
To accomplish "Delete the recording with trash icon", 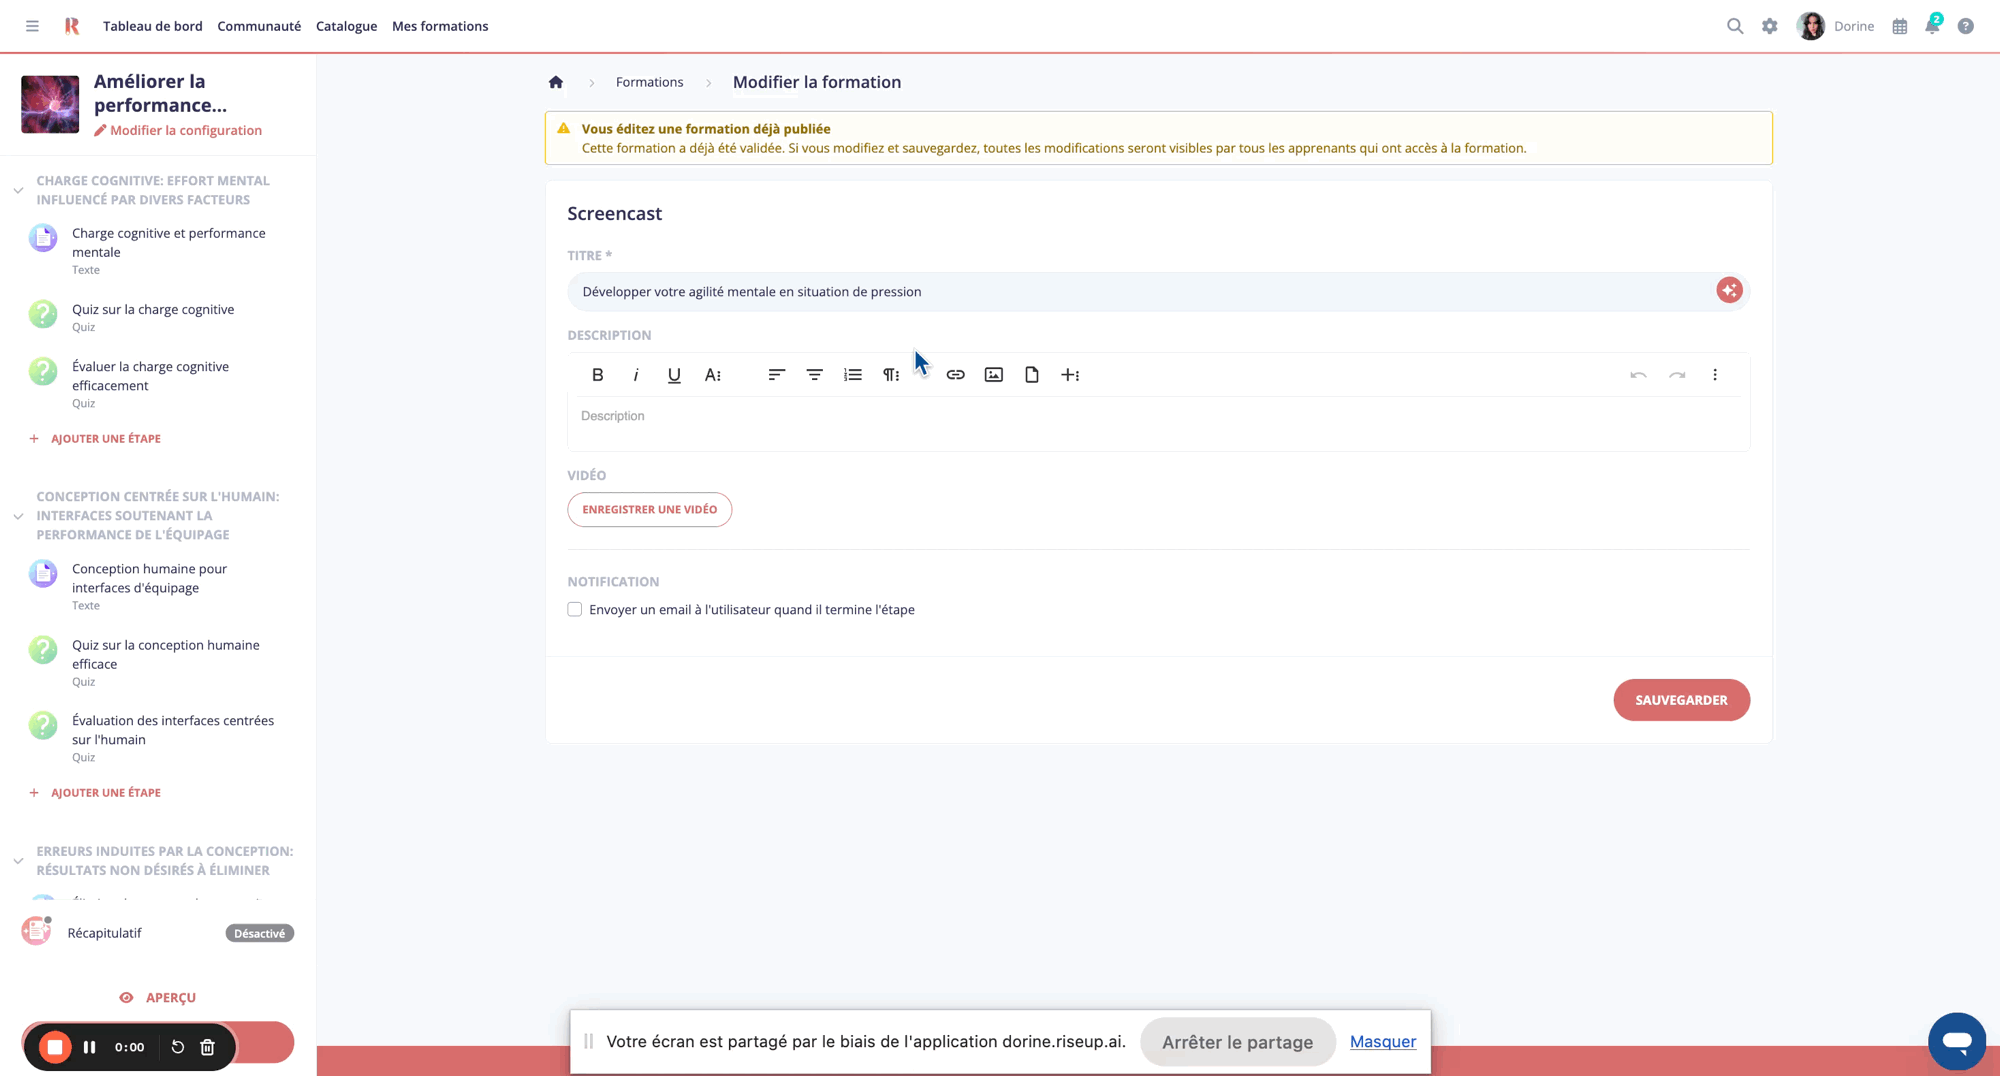I will point(208,1047).
